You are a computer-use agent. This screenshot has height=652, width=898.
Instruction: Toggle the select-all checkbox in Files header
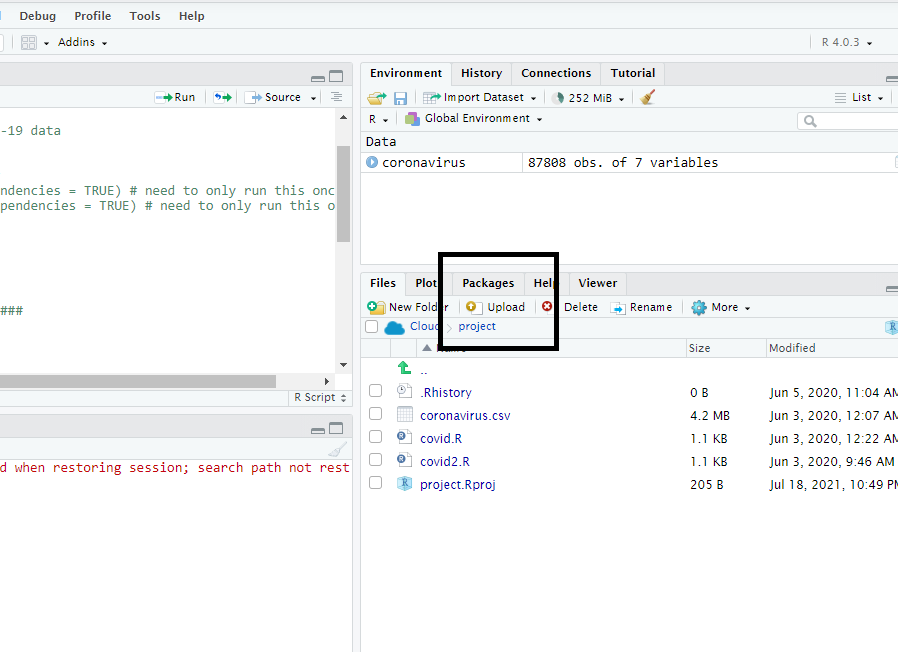pos(372,326)
